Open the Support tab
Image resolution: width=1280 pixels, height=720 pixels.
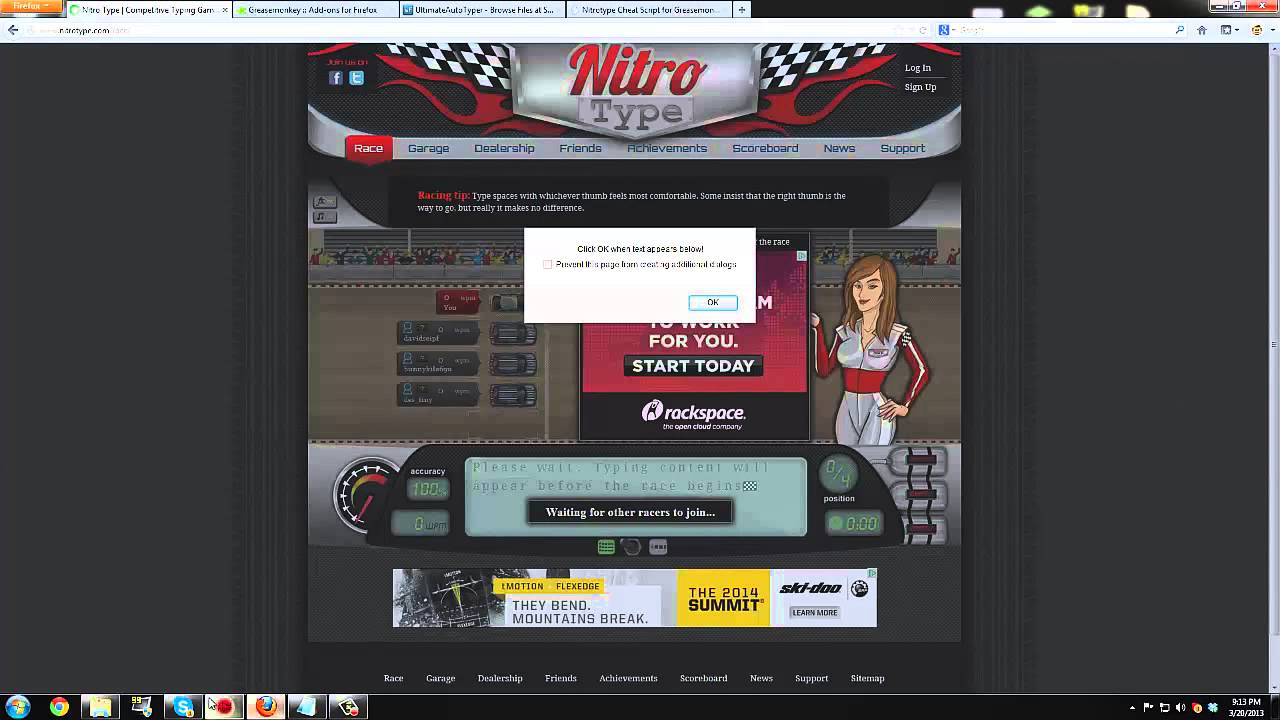click(x=902, y=148)
